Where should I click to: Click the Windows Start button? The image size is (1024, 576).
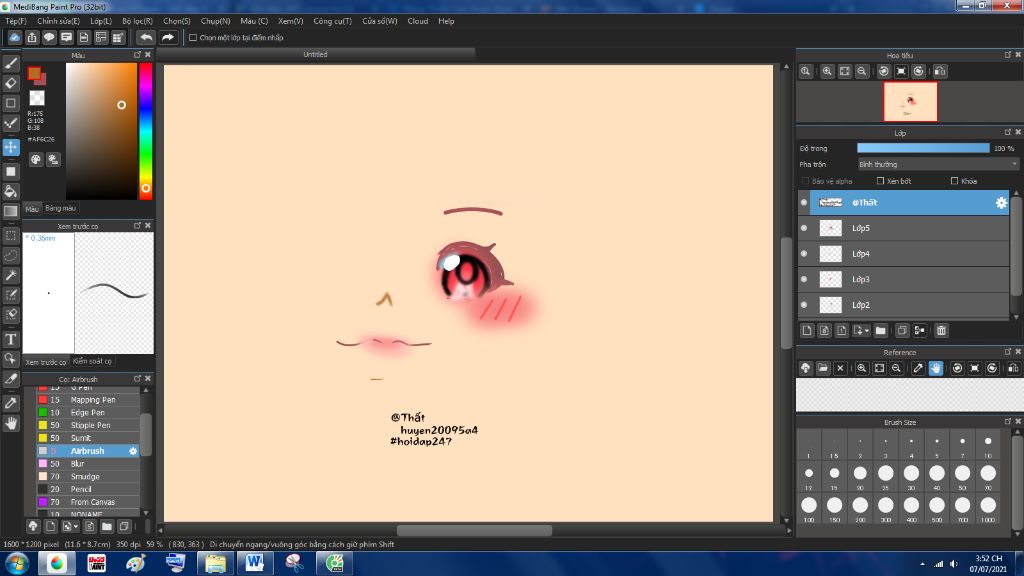coord(16,563)
